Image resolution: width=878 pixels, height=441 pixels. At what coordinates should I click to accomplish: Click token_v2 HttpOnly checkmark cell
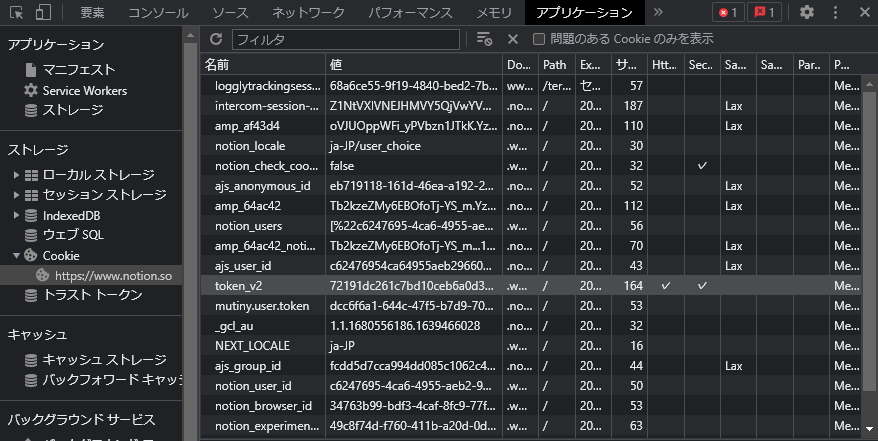665,285
